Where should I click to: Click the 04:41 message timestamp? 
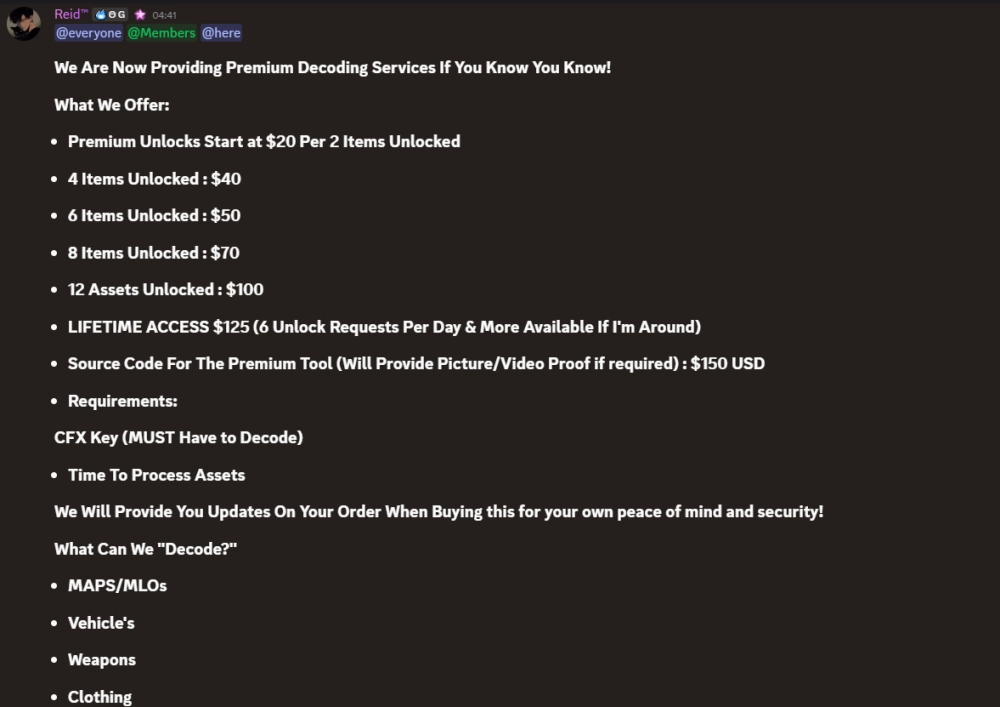[x=164, y=15]
